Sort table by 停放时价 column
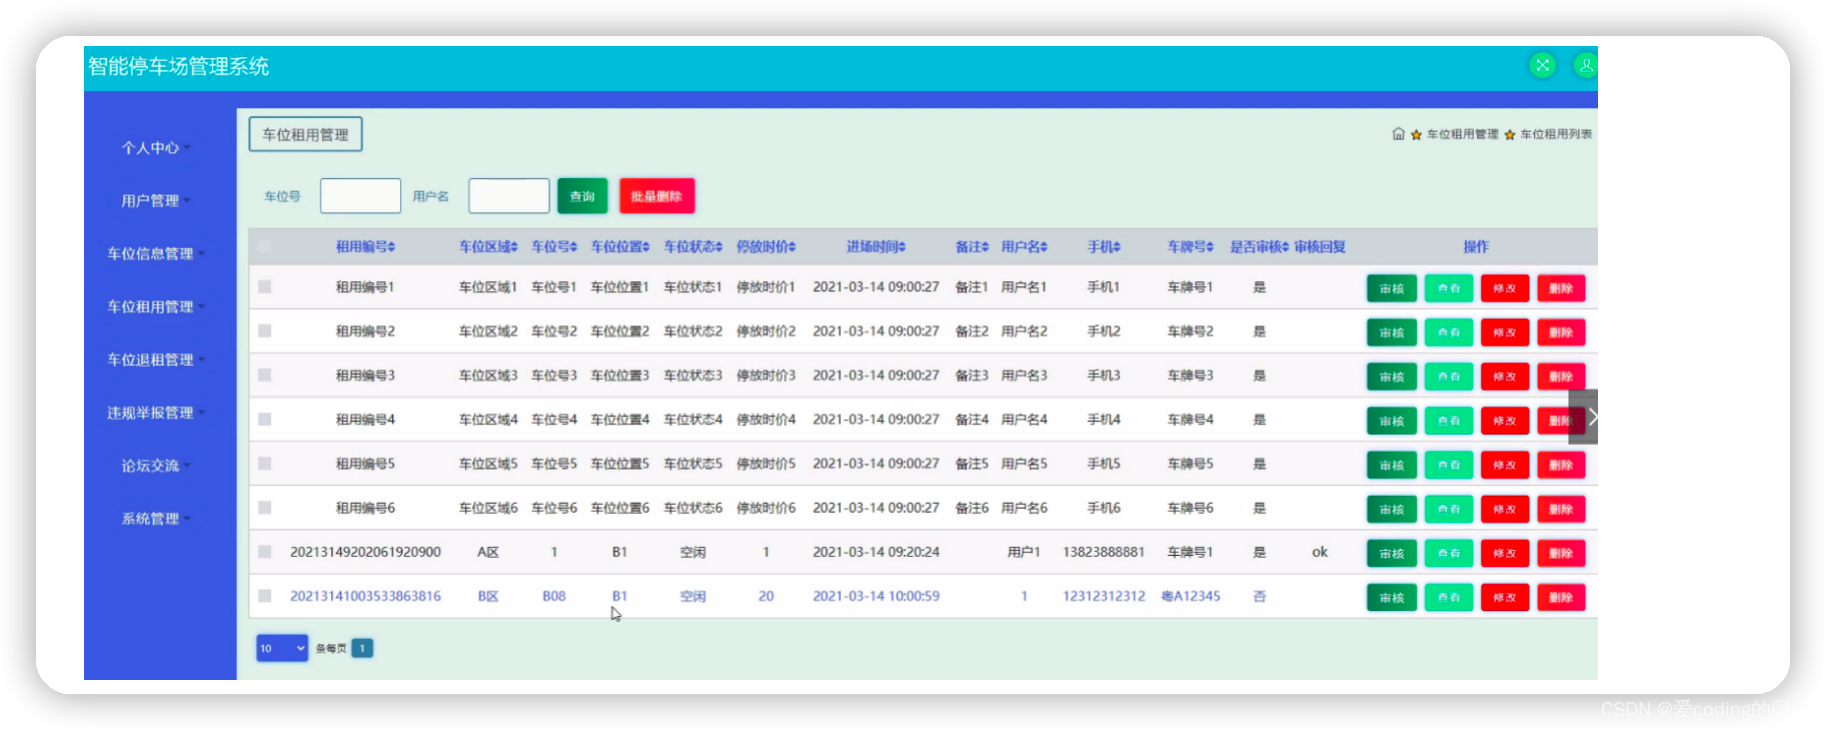This screenshot has width=1826, height=730. pos(766,247)
